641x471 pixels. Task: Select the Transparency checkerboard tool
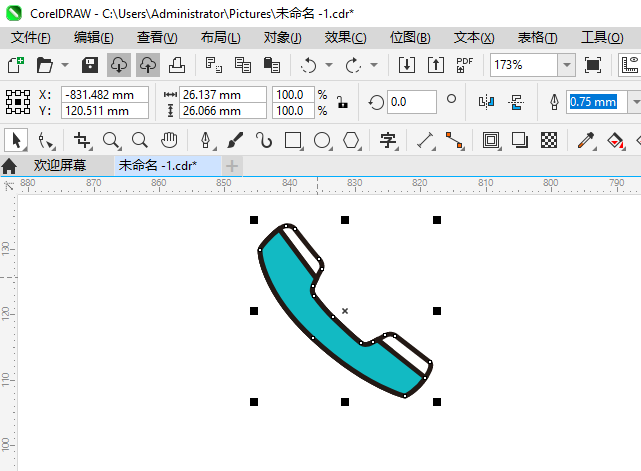tap(549, 141)
